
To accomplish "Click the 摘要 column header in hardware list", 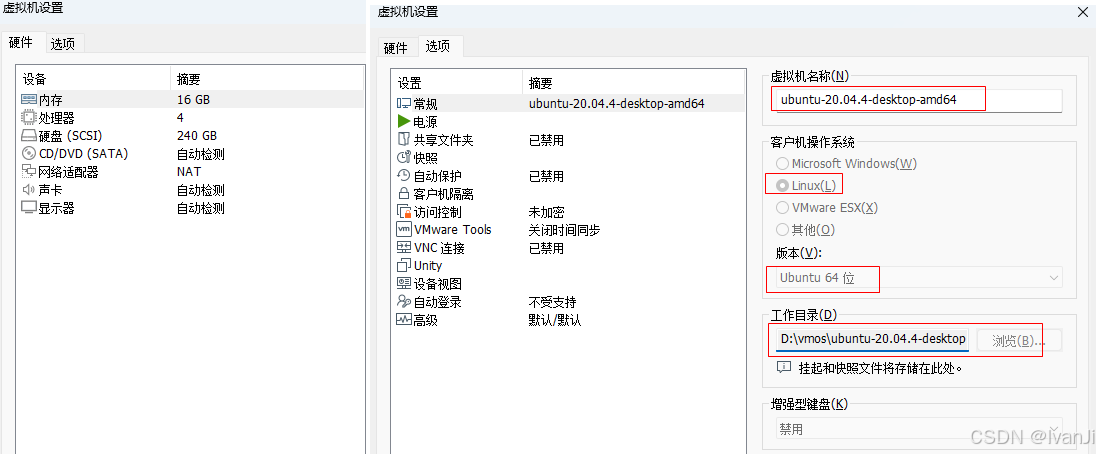I will (266, 79).
